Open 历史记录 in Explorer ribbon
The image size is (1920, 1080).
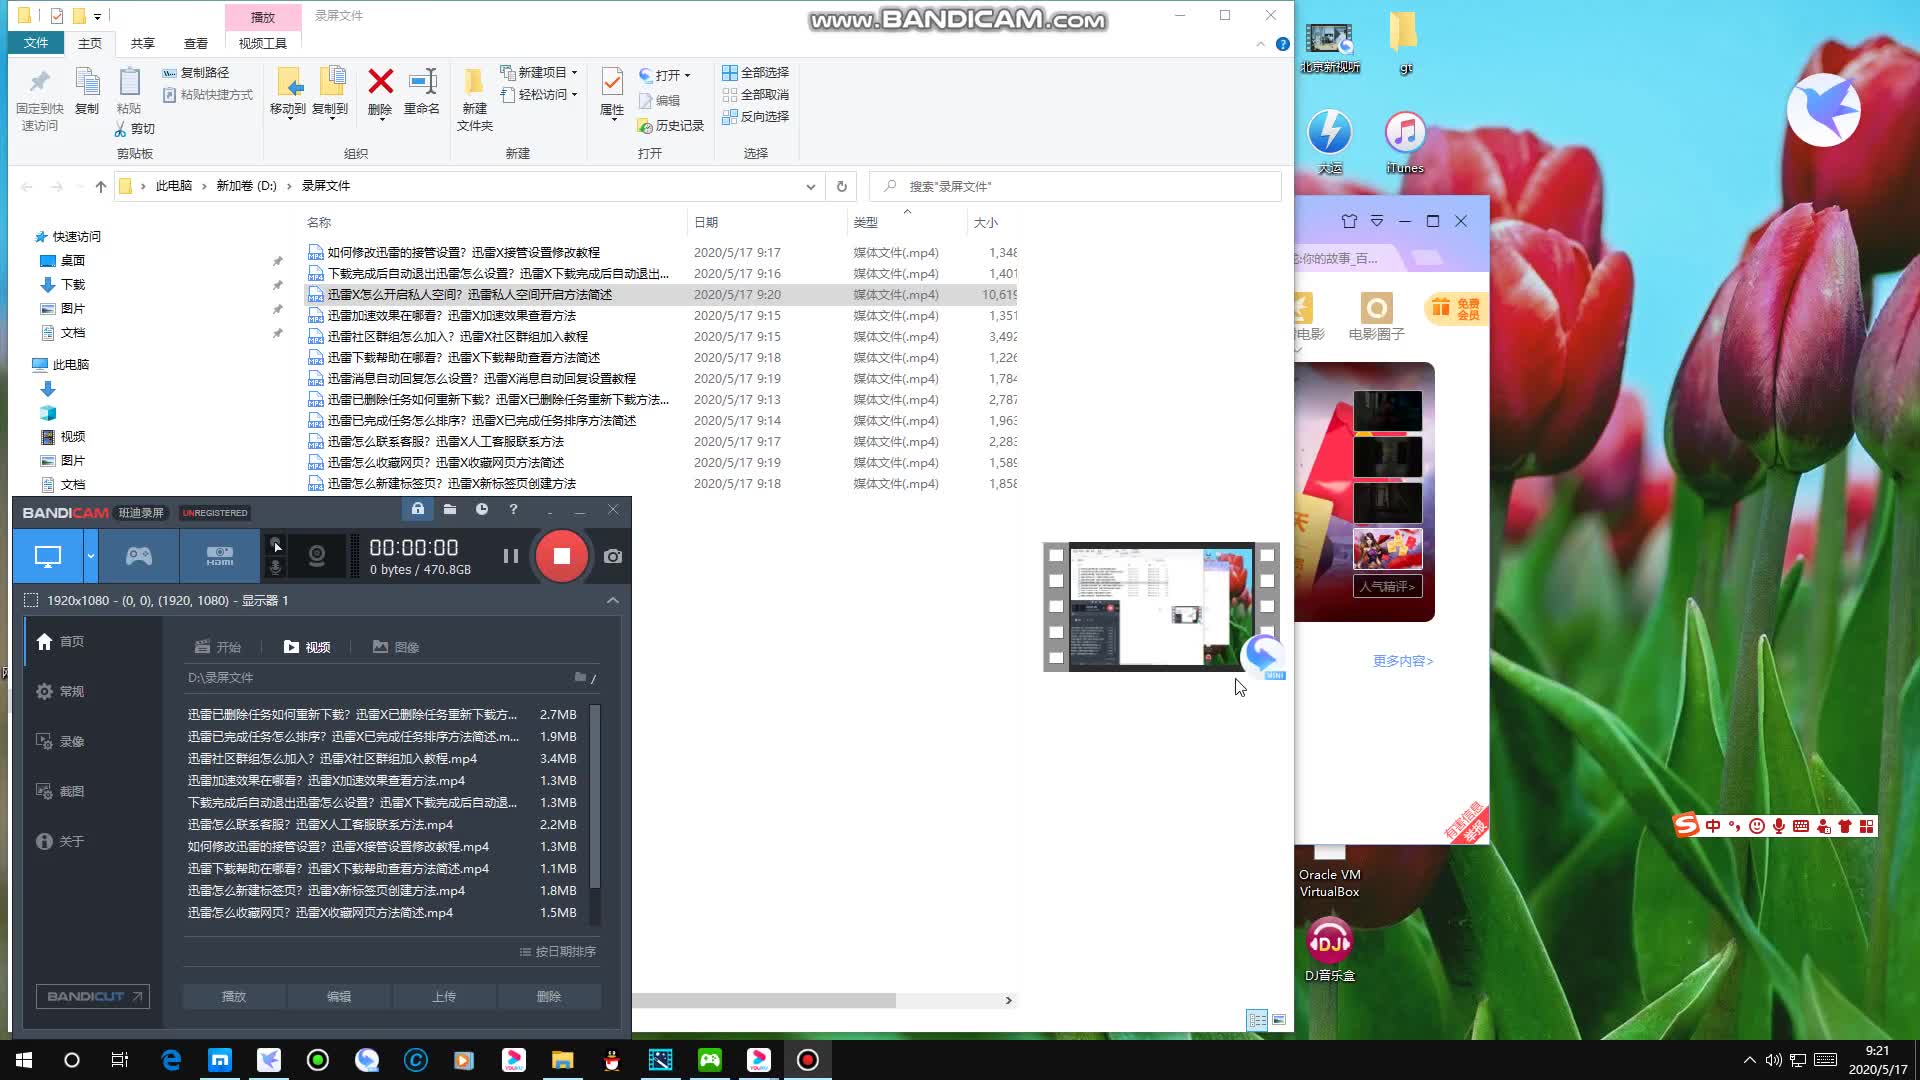point(671,126)
